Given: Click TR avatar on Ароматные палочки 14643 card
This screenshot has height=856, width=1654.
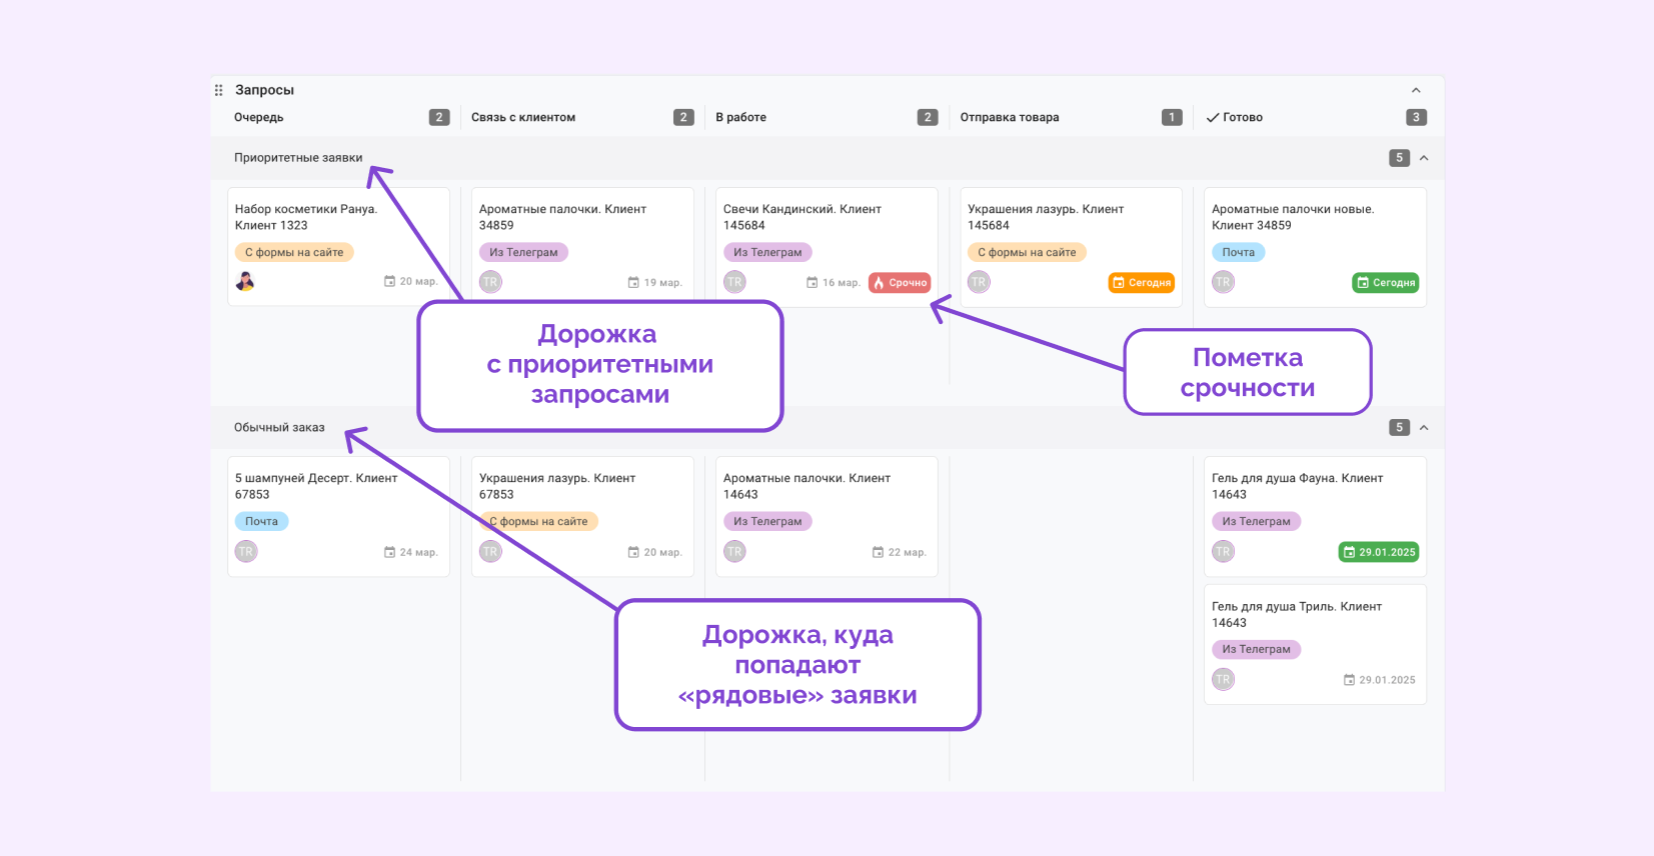Looking at the screenshot, I should click(x=735, y=552).
